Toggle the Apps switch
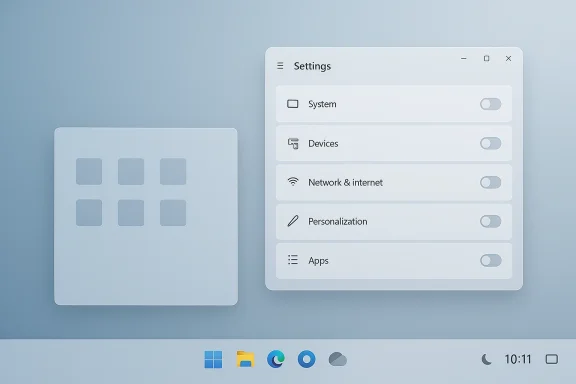 click(490, 261)
